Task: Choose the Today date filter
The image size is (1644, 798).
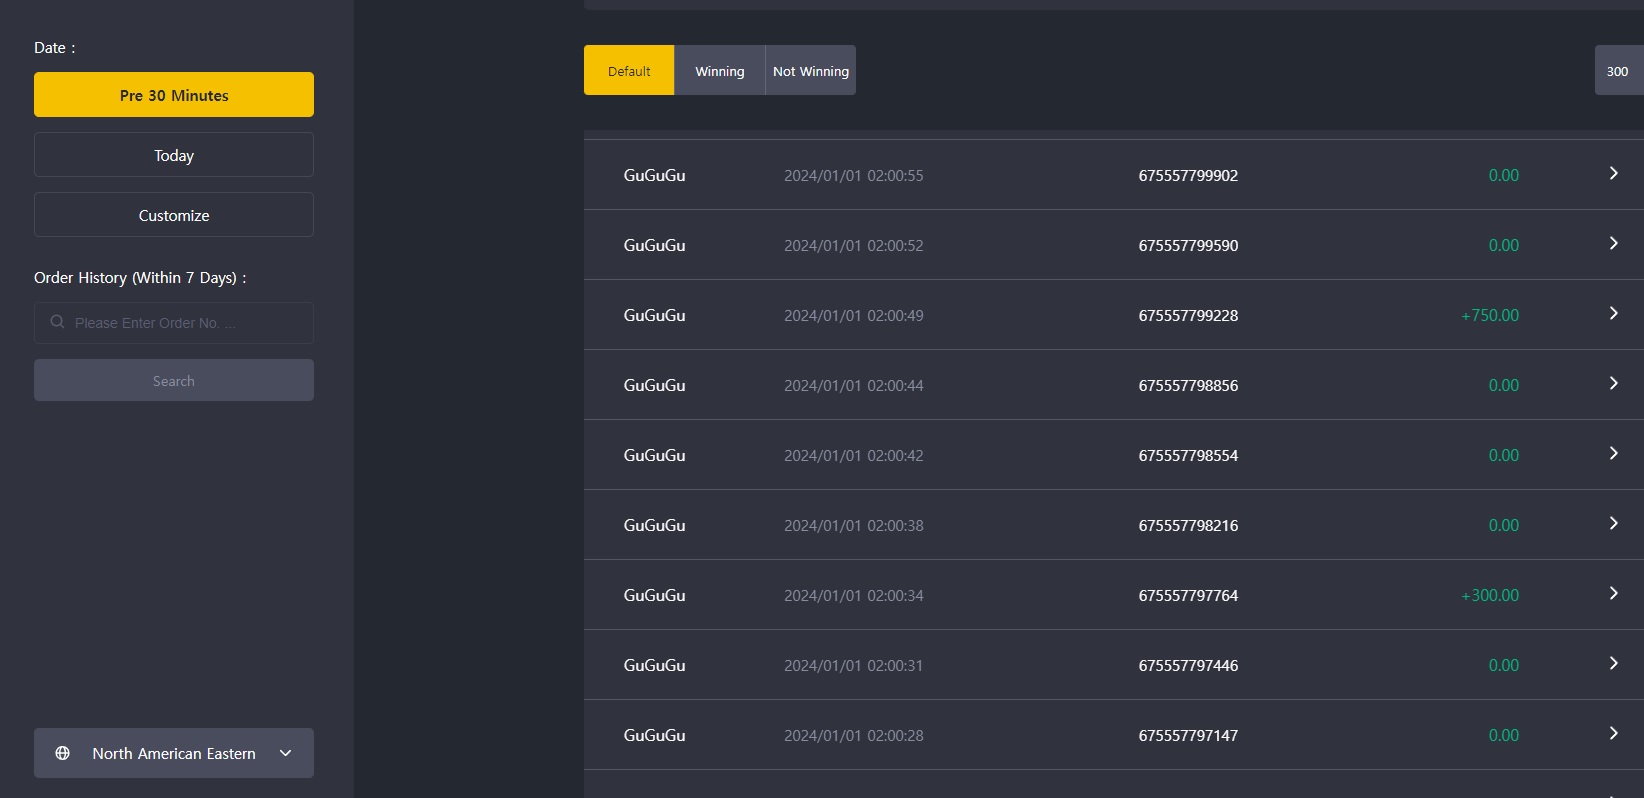Action: [x=174, y=155]
